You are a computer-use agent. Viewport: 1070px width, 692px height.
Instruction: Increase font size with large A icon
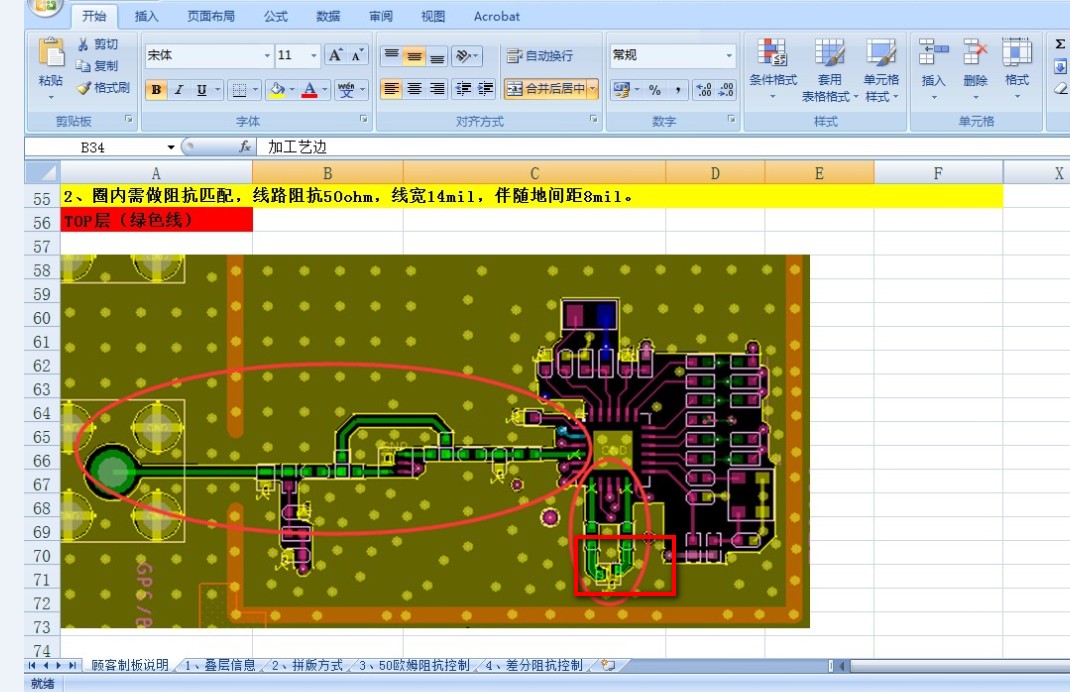335,55
